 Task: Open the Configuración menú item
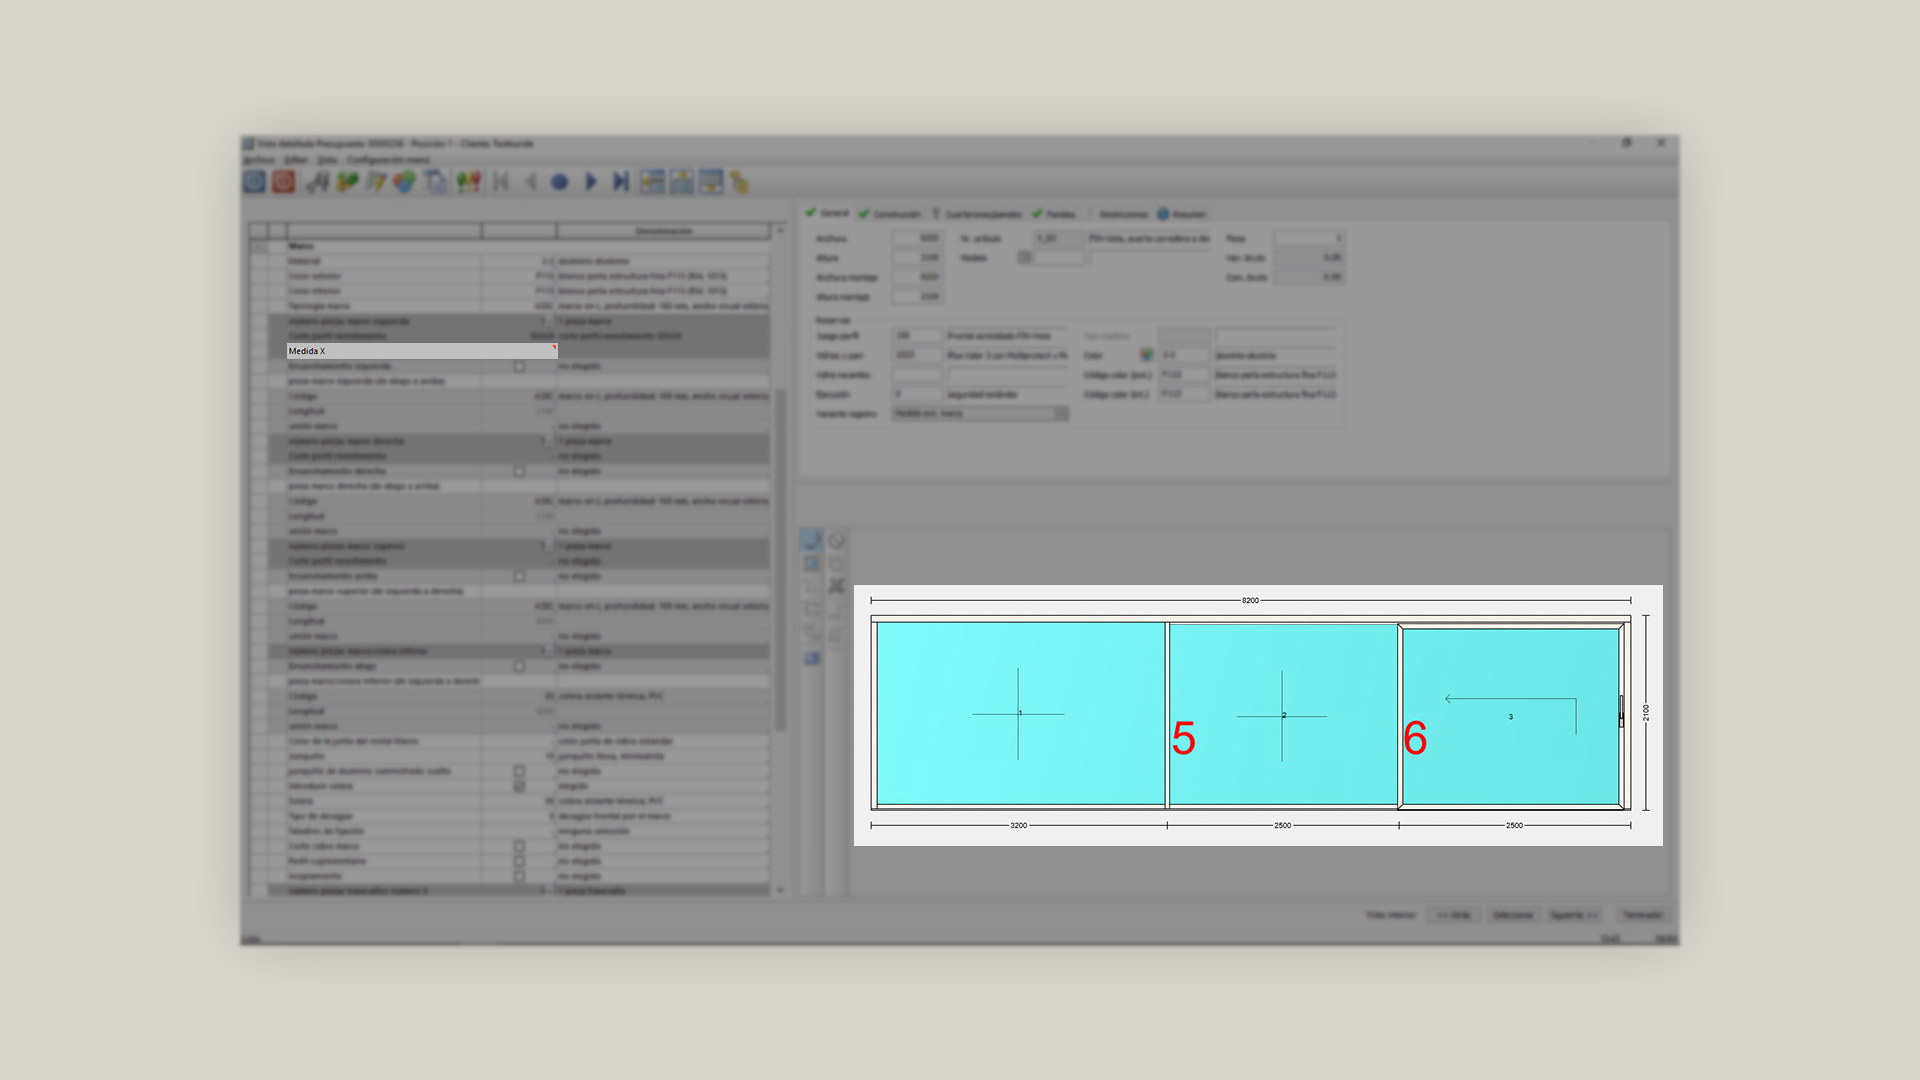click(388, 160)
